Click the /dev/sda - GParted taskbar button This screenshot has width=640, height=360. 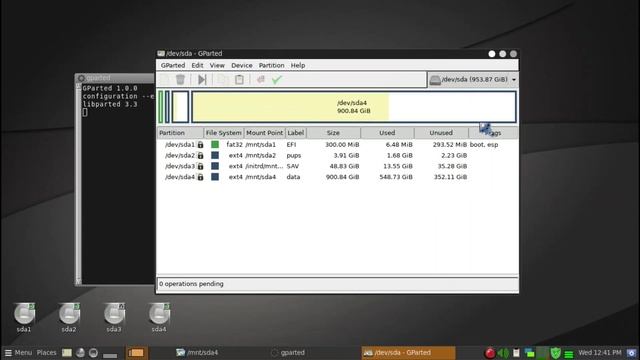pos(408,353)
